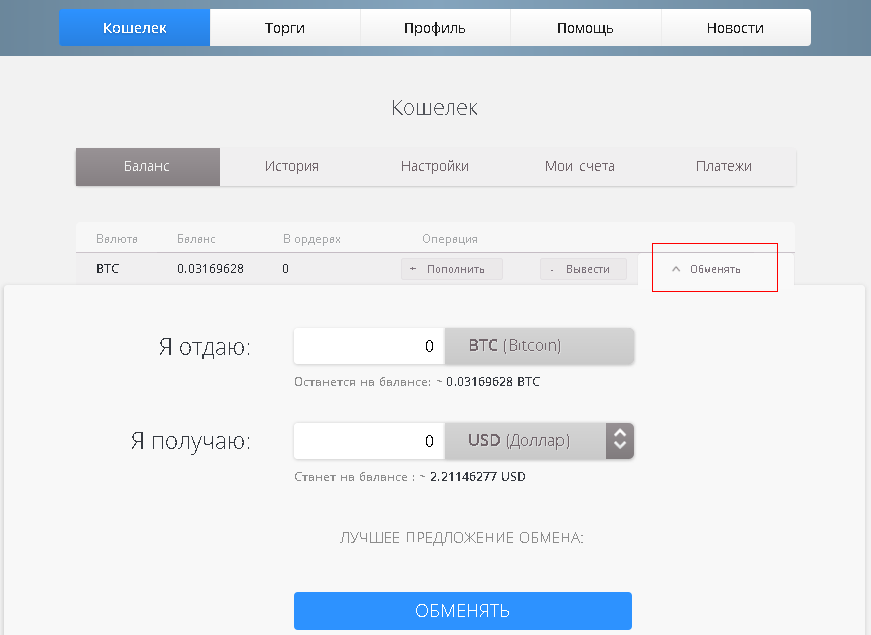
Task: Open the Новости navigation tab
Action: [735, 28]
